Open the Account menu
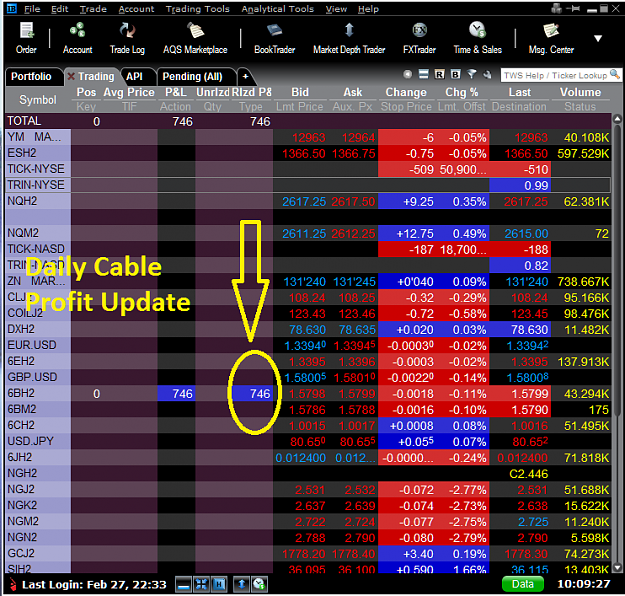The image size is (625, 596). point(136,9)
